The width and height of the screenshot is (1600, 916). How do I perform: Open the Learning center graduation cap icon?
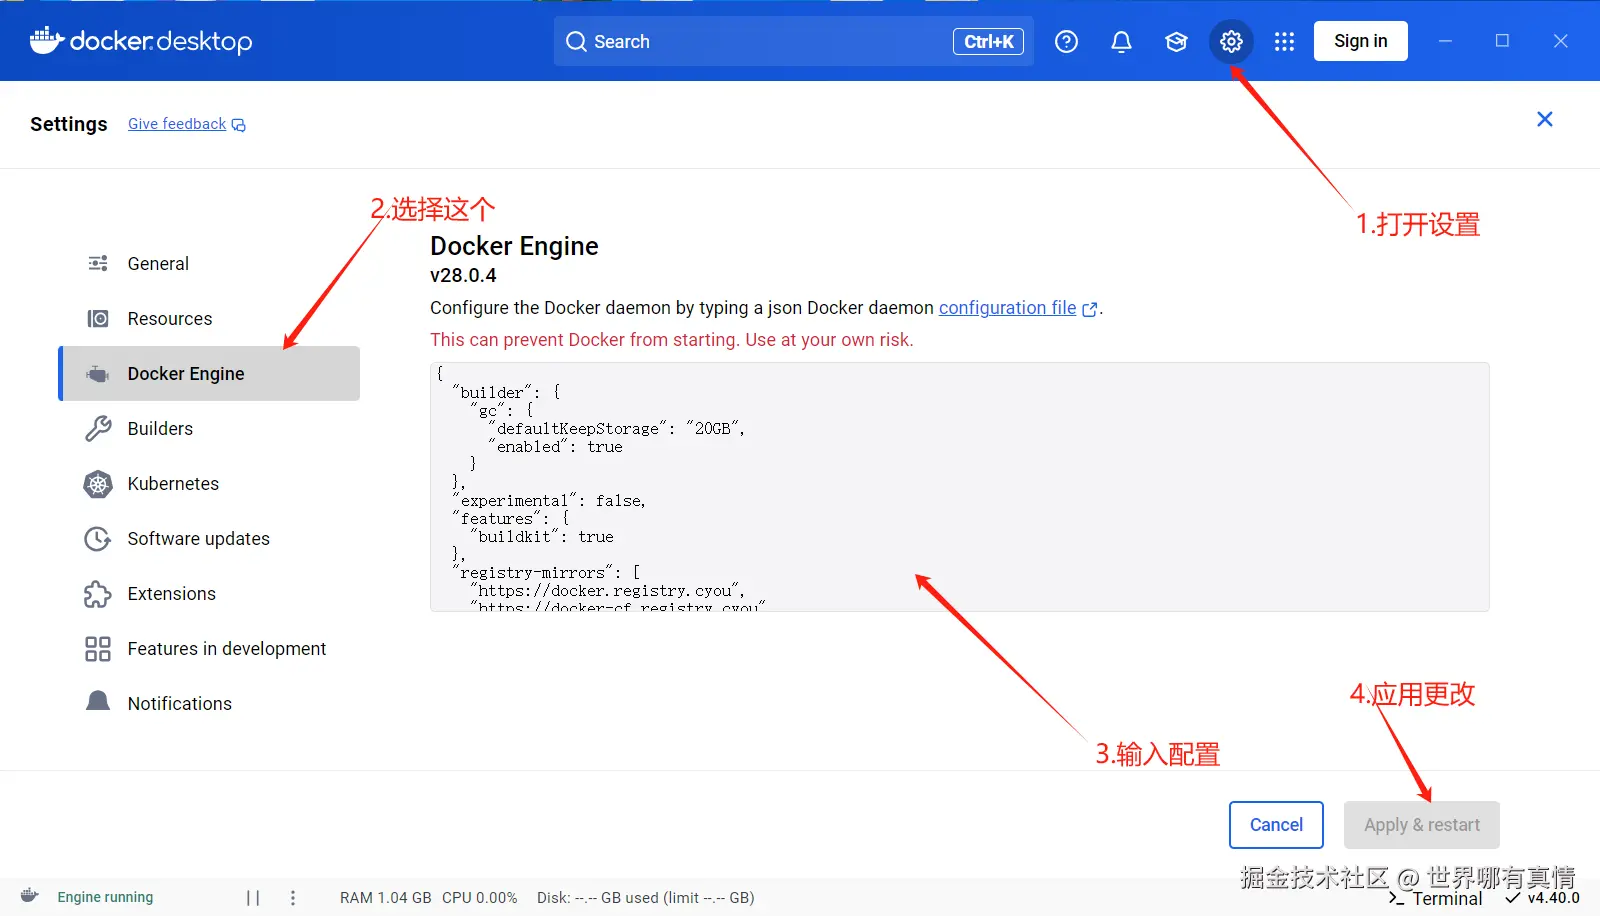coord(1177,41)
